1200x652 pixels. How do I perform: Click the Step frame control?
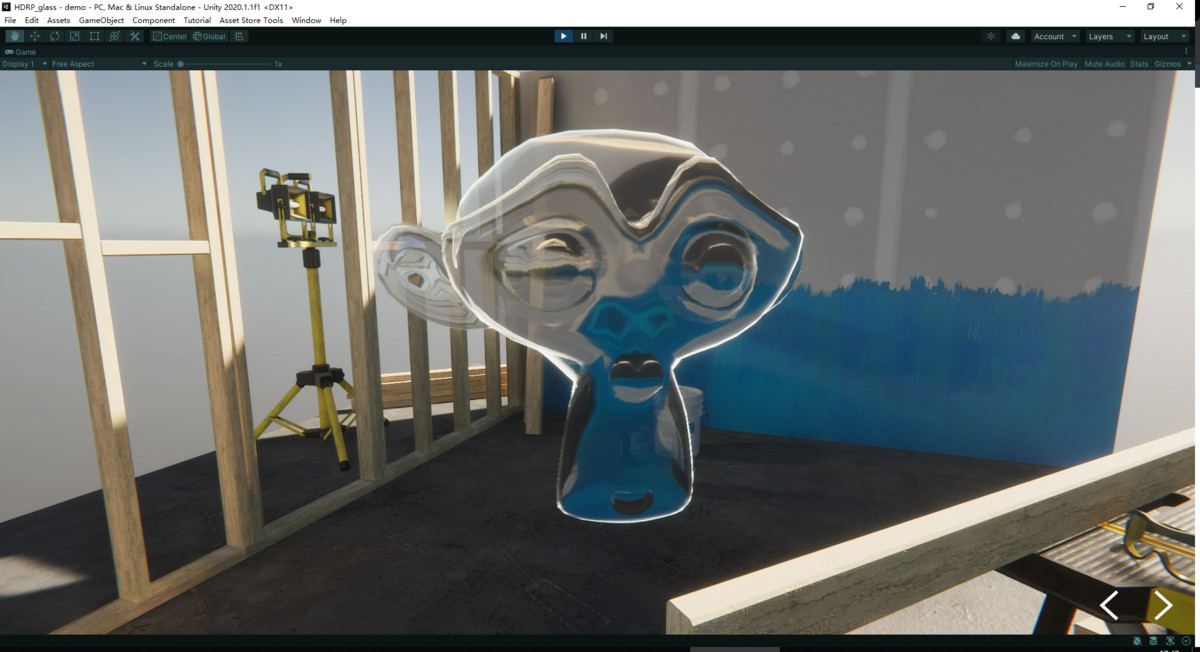(603, 36)
